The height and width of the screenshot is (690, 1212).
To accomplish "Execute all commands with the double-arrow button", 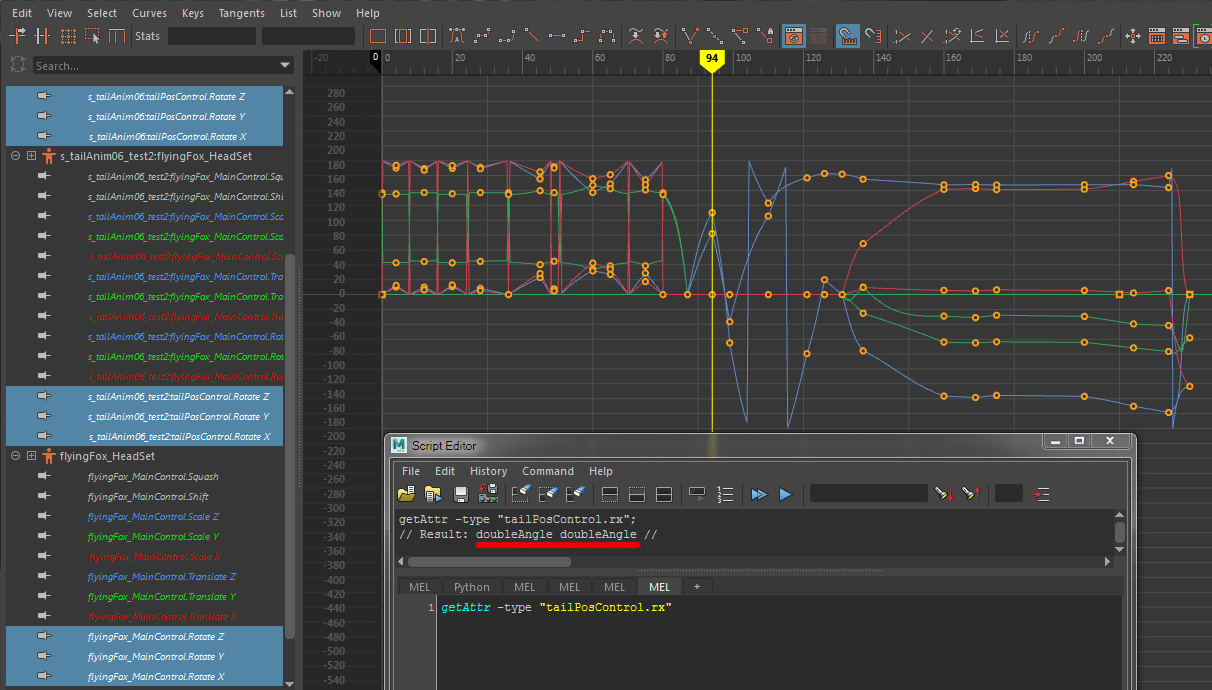I will (758, 493).
